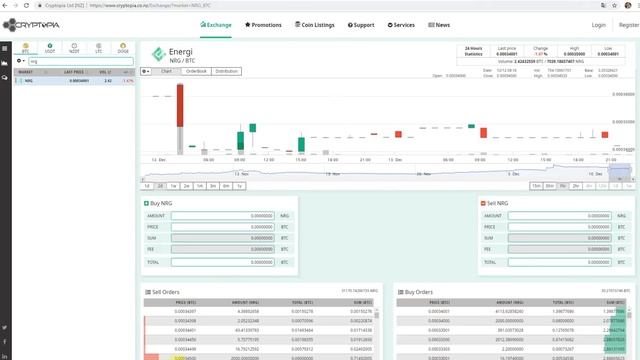The image size is (640, 360).
Task: Set chart range to 1m
Action: coord(200,186)
